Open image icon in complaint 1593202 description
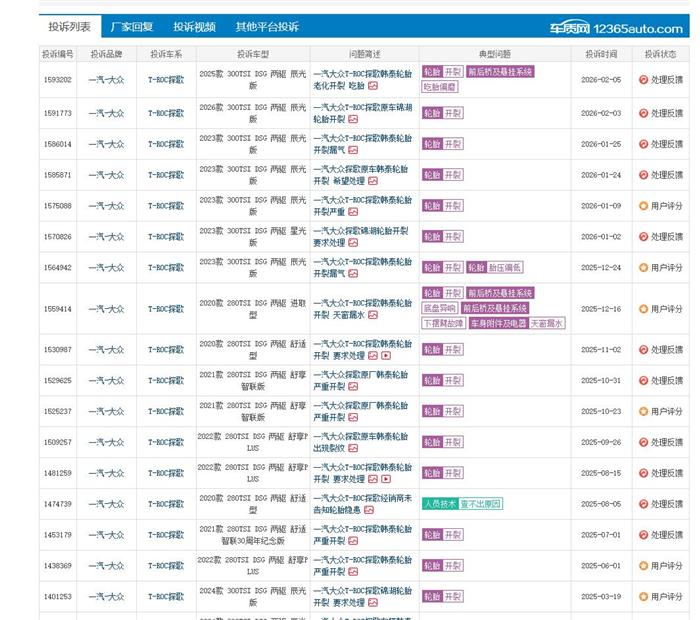This screenshot has width=700, height=620. tap(373, 86)
